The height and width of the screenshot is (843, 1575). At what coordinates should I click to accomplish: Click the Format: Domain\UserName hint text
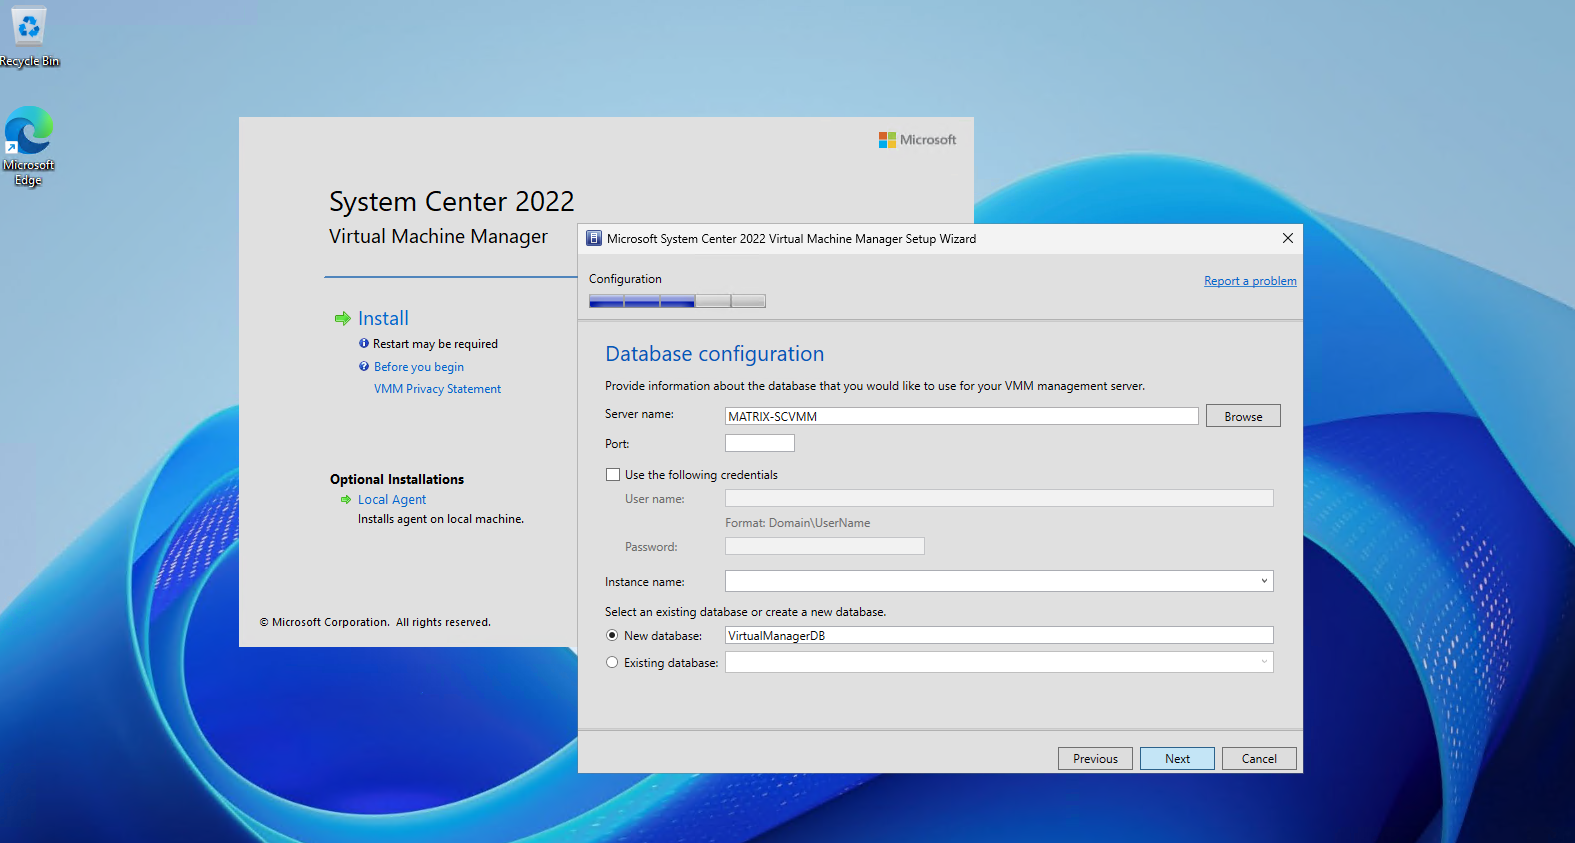[797, 523]
